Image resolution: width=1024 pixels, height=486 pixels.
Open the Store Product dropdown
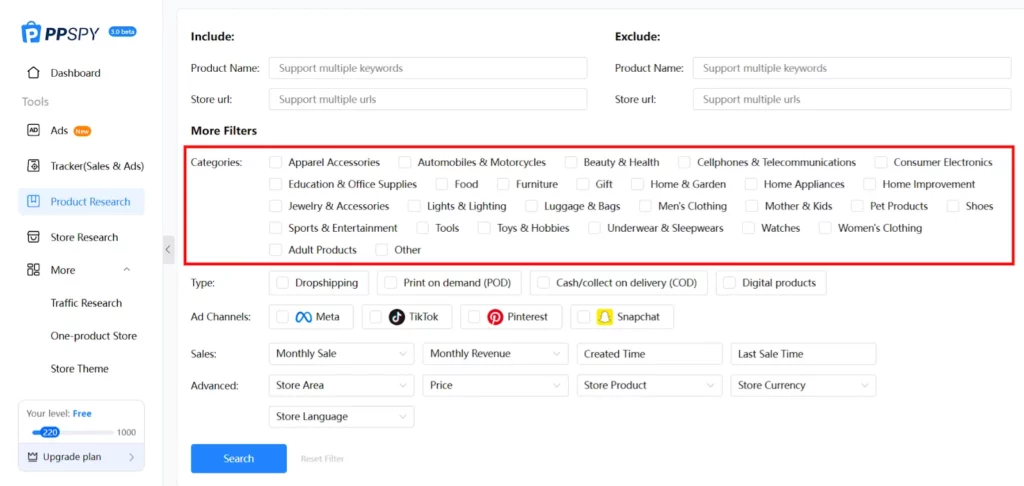click(x=650, y=385)
